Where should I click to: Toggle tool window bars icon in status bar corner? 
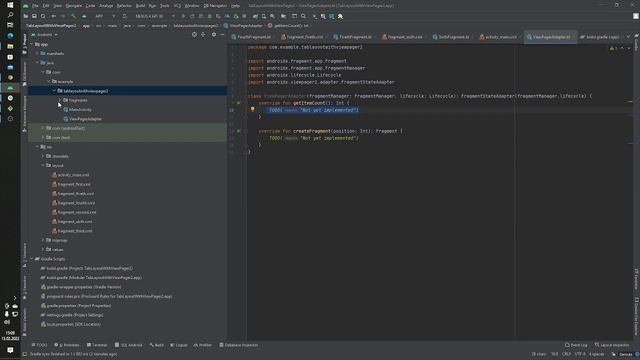point(25,354)
